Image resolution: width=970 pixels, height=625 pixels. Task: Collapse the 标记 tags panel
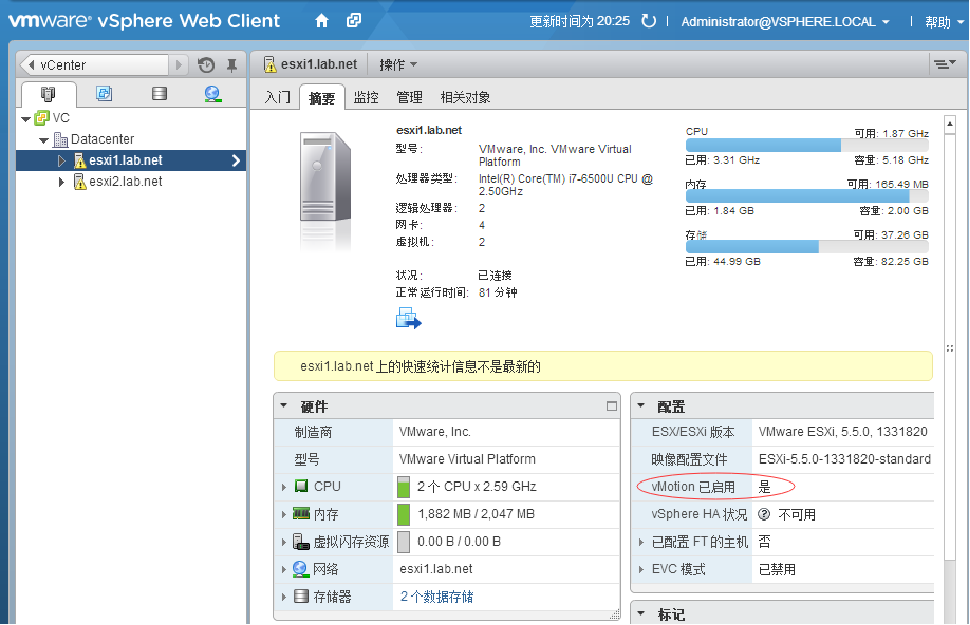click(x=641, y=614)
